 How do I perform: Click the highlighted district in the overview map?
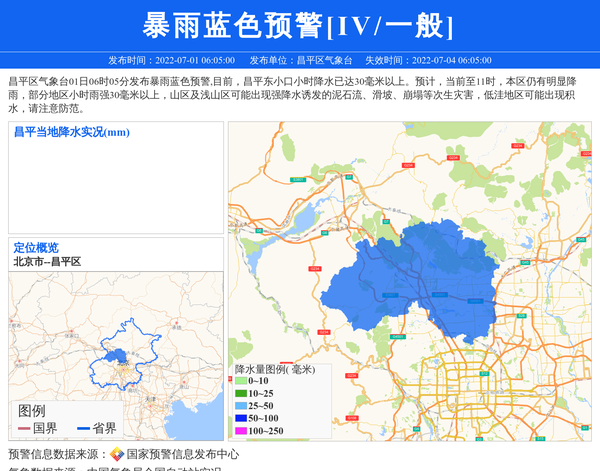pyautogui.click(x=116, y=356)
